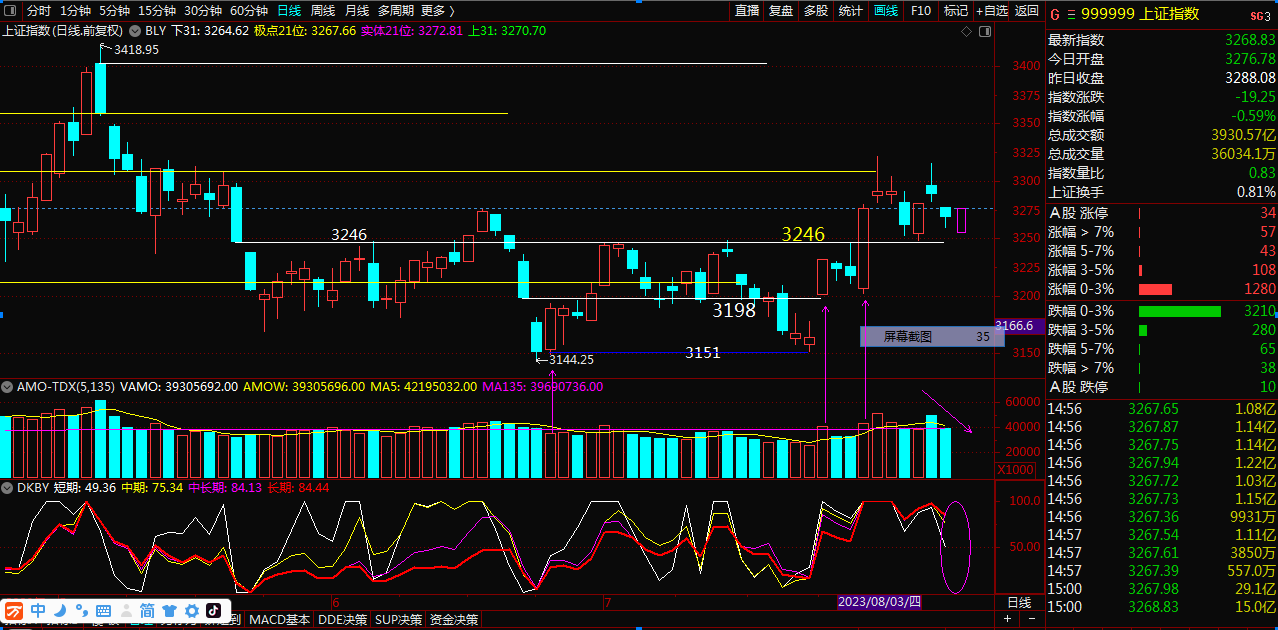Click the diamond icon above the chart
The height and width of the screenshot is (630, 1278).
point(966,31)
